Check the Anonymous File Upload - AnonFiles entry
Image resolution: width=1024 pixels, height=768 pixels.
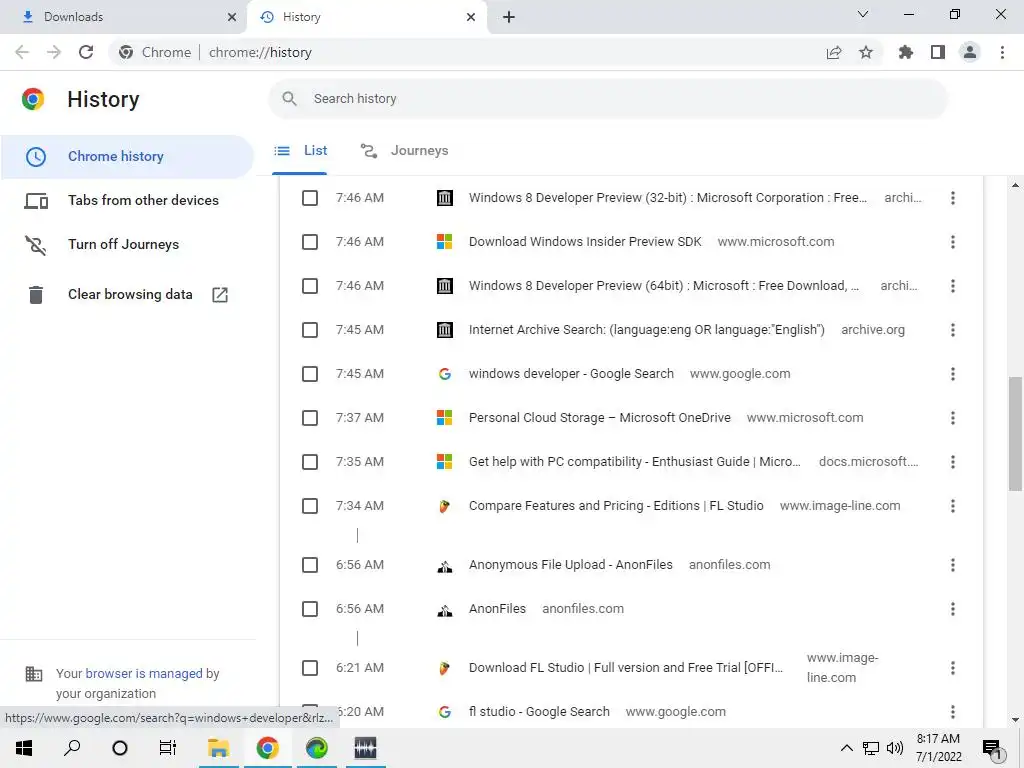coord(310,565)
